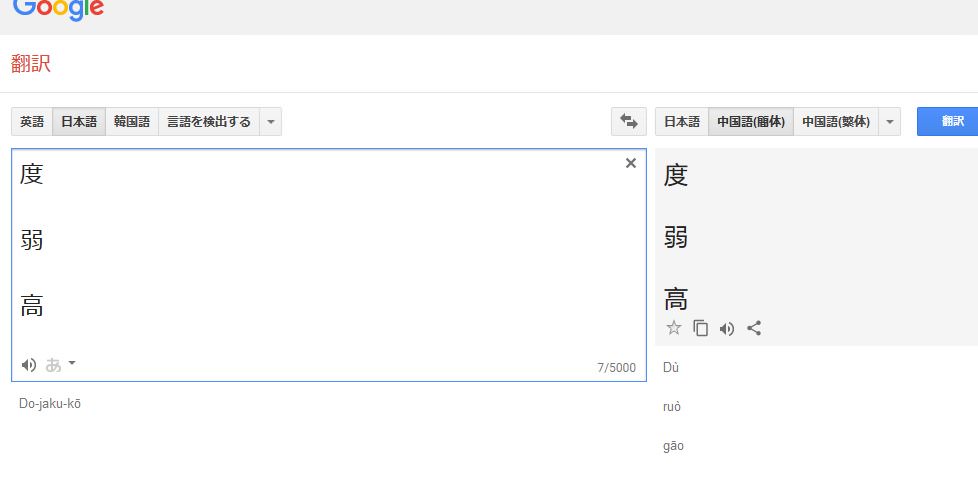The height and width of the screenshot is (478, 978).
Task: Swap source and target languages
Action: 628,121
